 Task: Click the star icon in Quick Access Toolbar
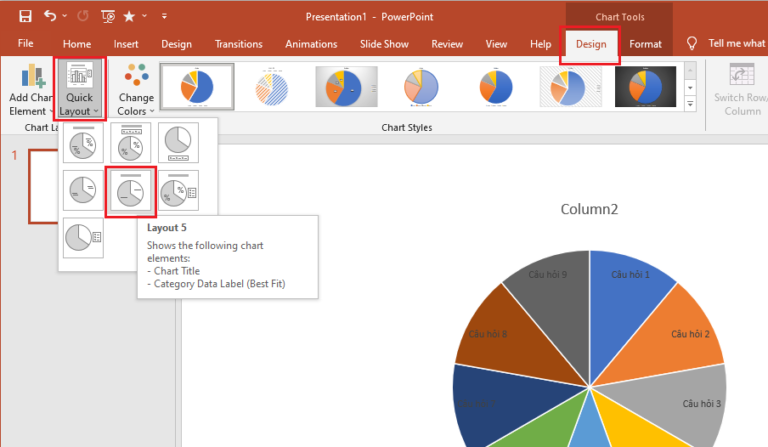tap(129, 17)
